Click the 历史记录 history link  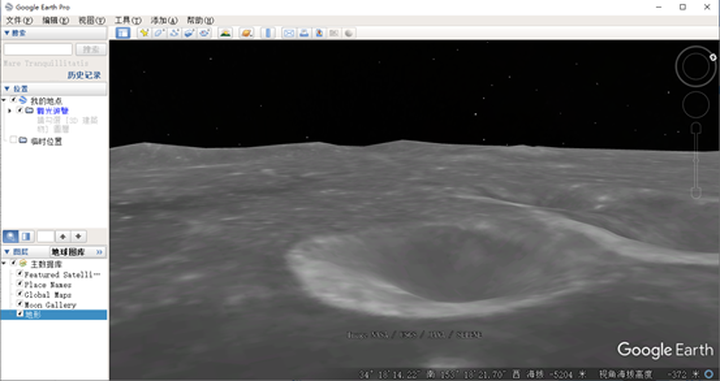point(84,75)
